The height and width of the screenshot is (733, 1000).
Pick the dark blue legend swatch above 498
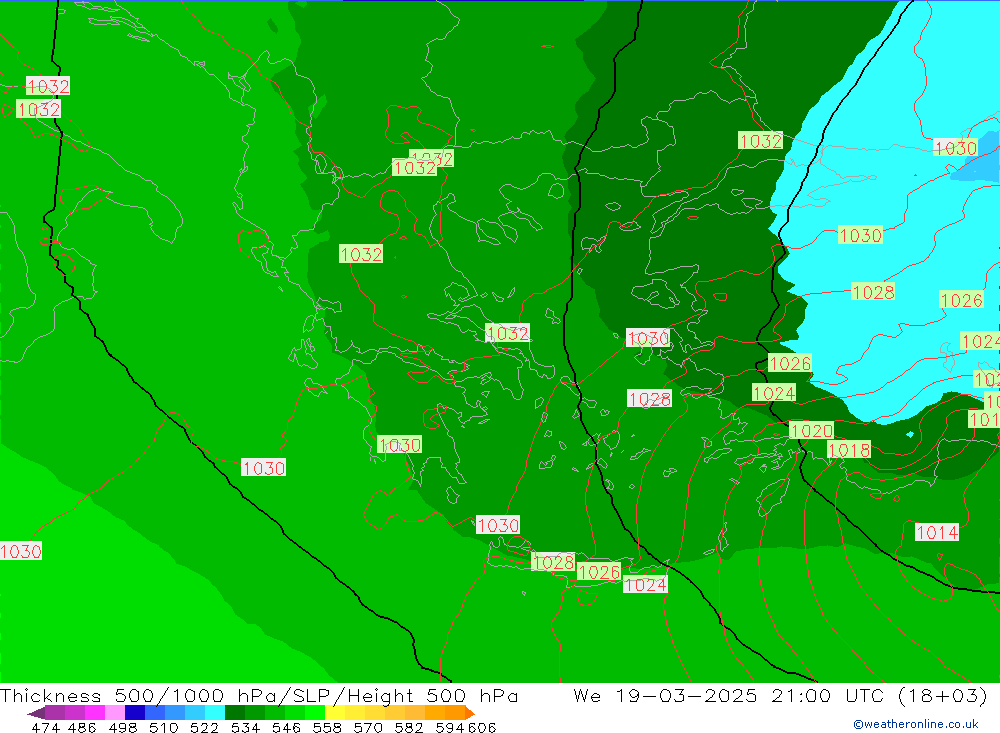[135, 713]
